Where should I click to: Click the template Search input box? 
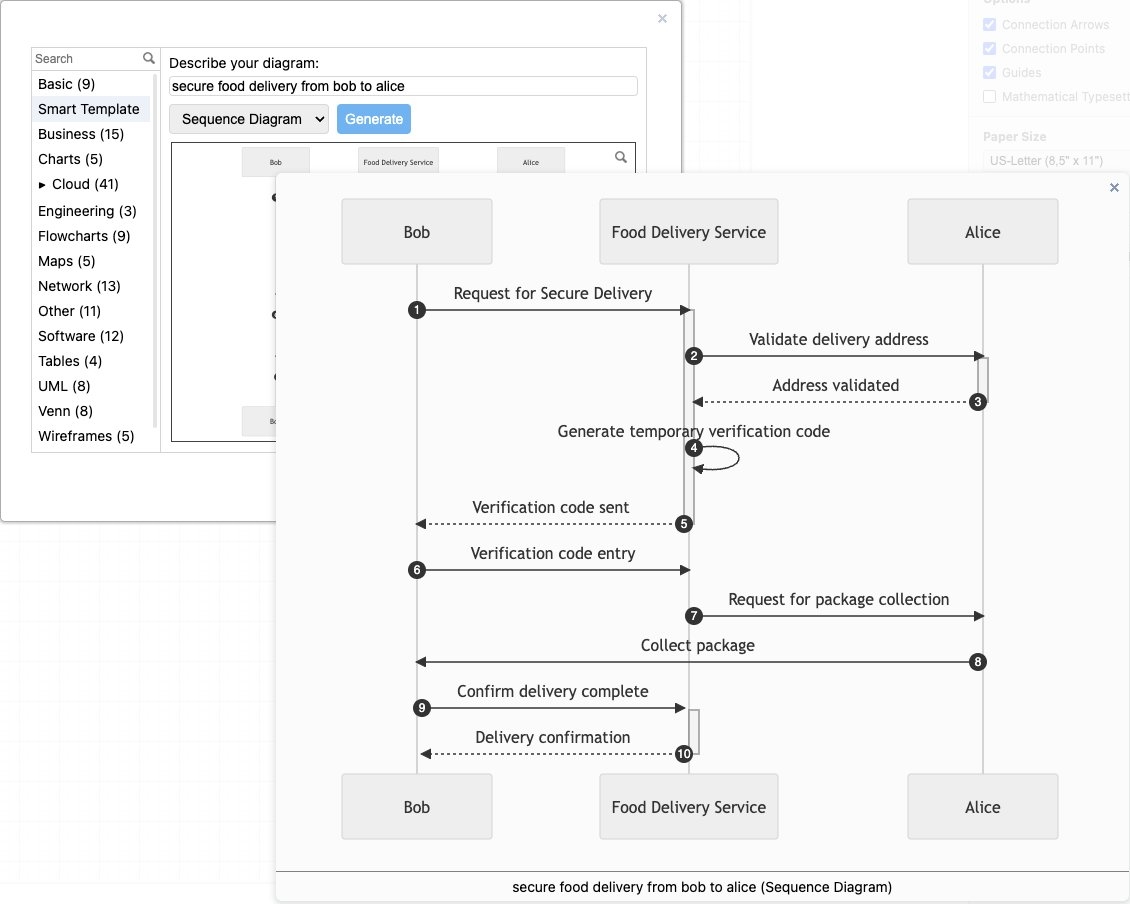point(87,58)
